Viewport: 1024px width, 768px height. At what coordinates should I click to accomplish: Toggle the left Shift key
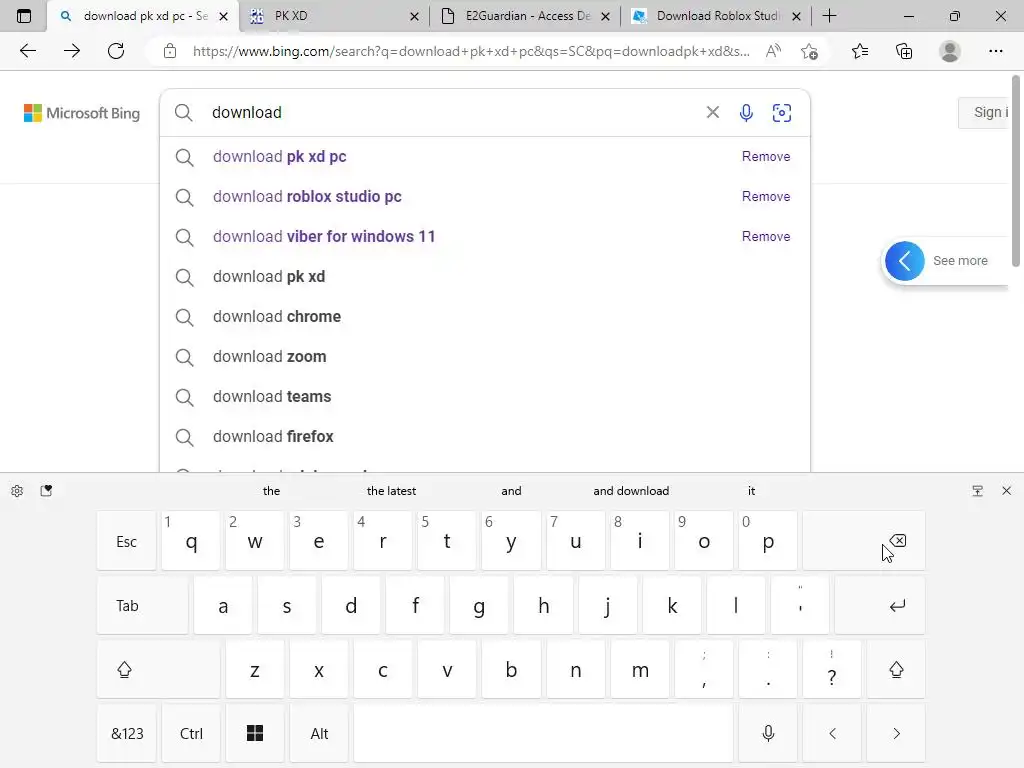click(159, 669)
